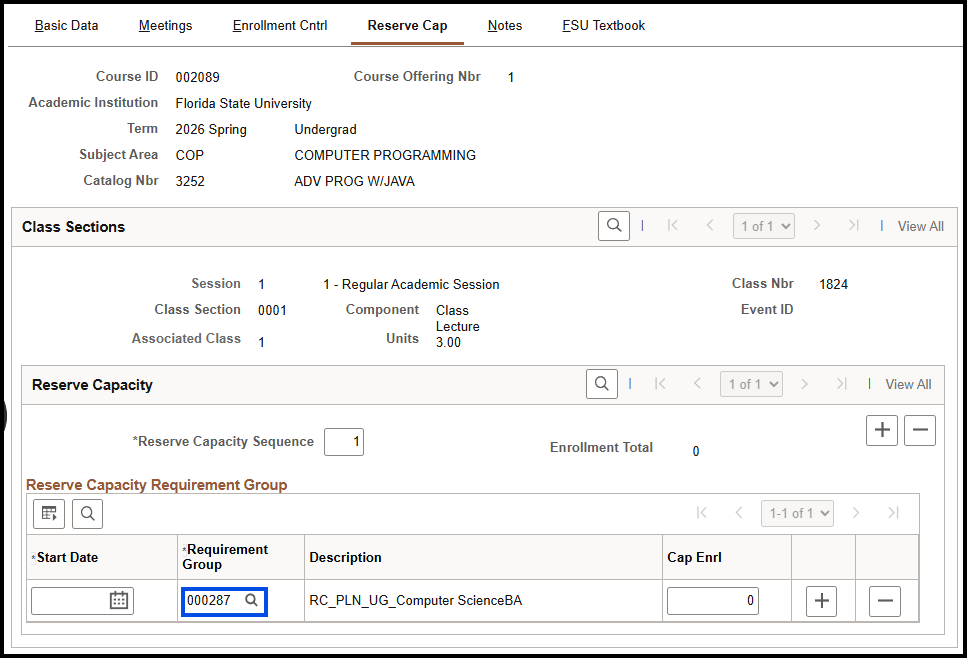967x658 pixels.
Task: Remove the 000287 row with its minus icon
Action: 886,600
